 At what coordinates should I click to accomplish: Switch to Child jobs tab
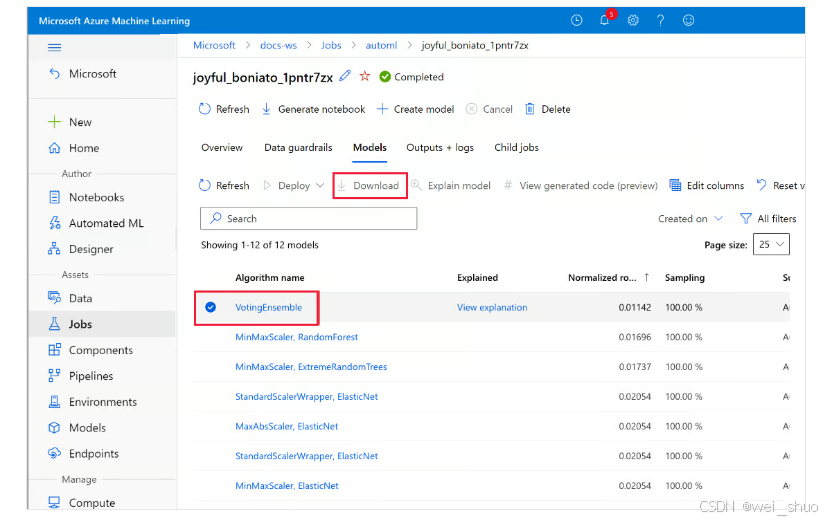point(516,148)
